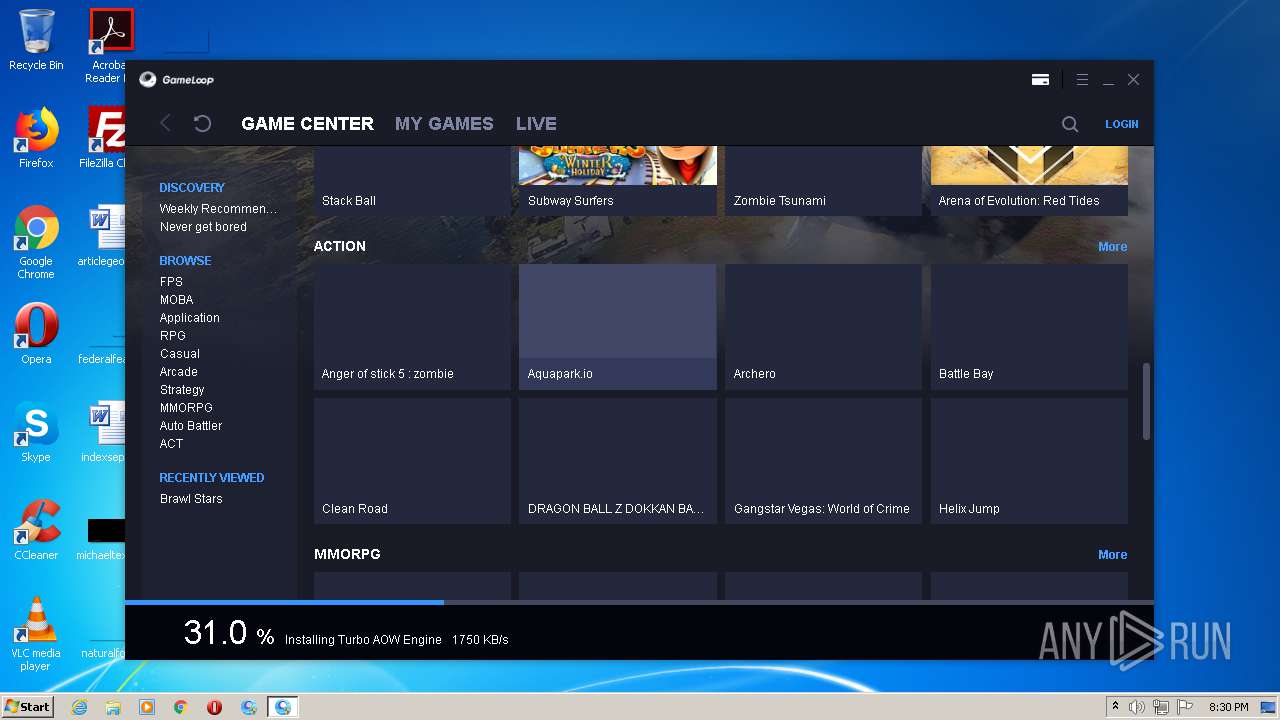Switch to GAME CENTER tab
The width and height of the screenshot is (1280, 720).
[x=307, y=124]
